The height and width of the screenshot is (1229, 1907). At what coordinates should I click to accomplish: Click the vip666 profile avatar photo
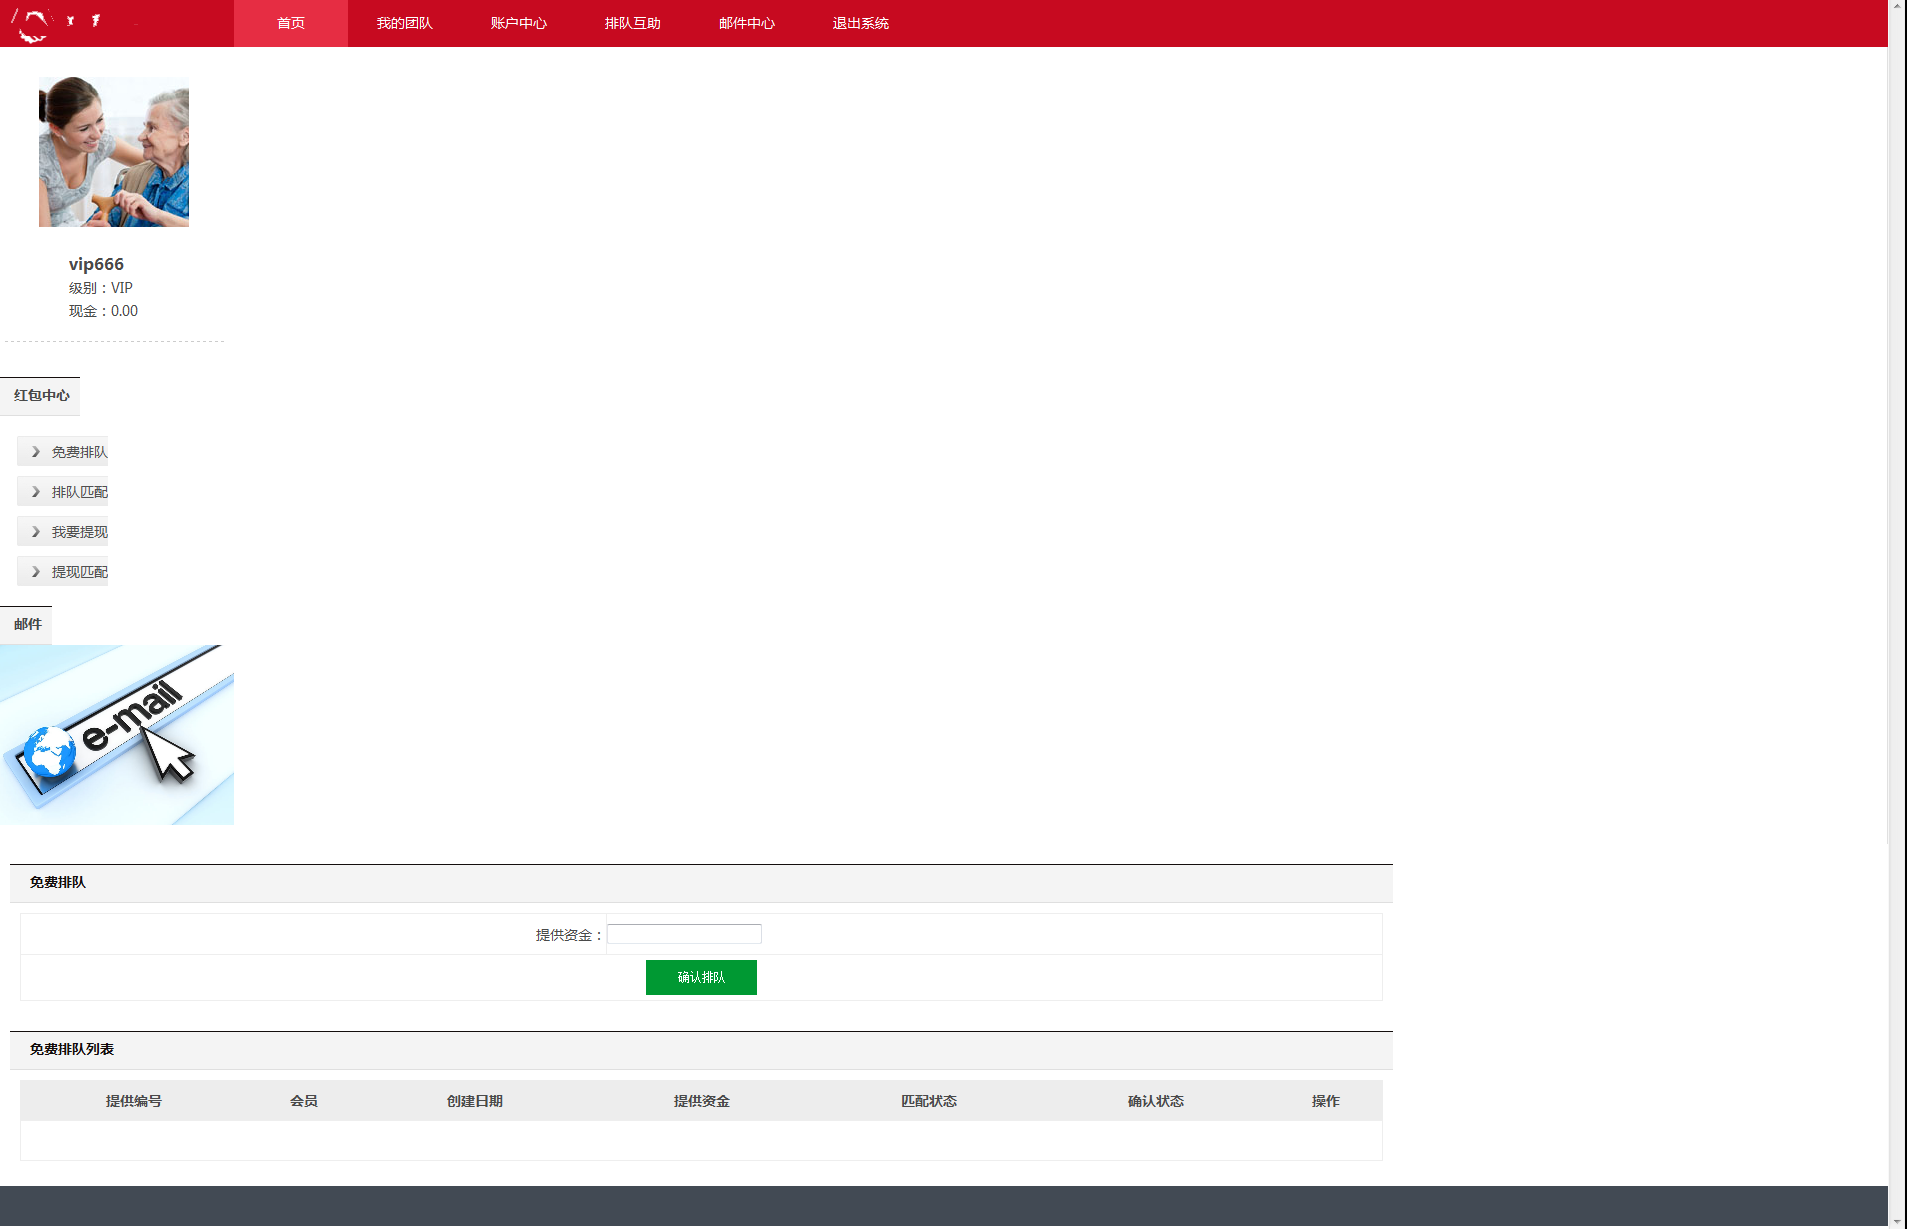point(114,152)
